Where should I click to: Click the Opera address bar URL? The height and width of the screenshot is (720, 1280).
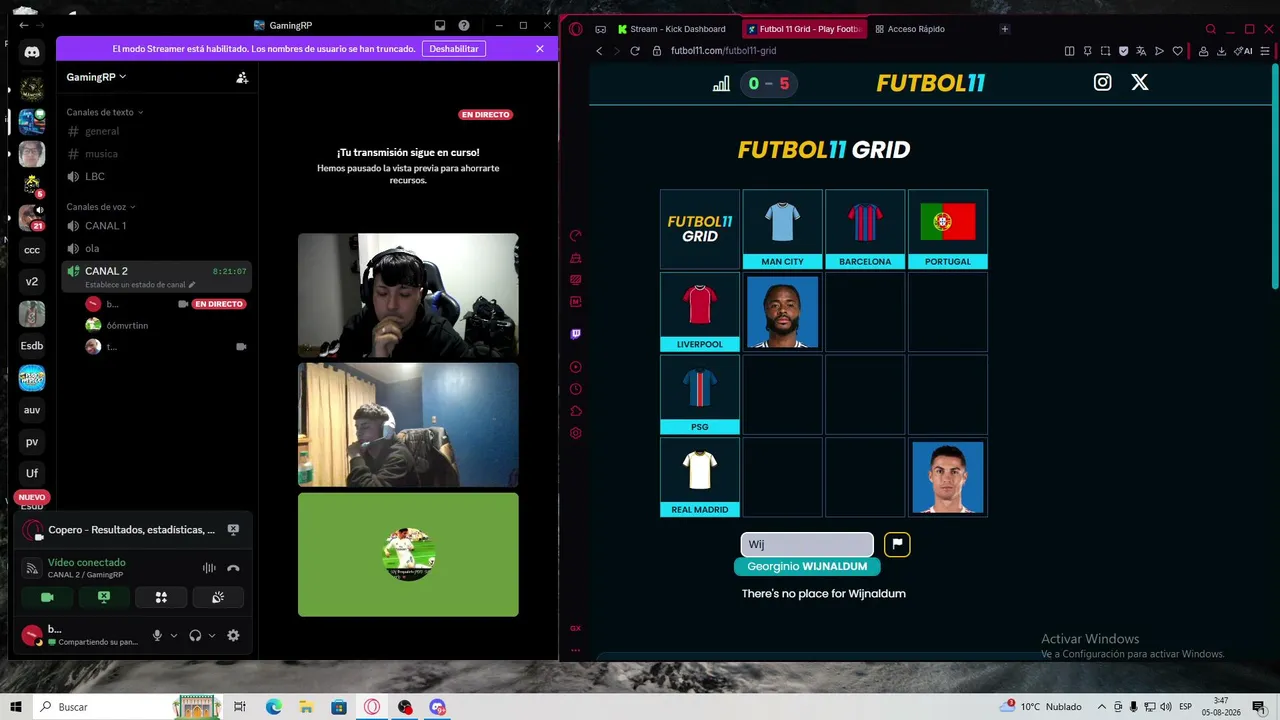(x=723, y=51)
